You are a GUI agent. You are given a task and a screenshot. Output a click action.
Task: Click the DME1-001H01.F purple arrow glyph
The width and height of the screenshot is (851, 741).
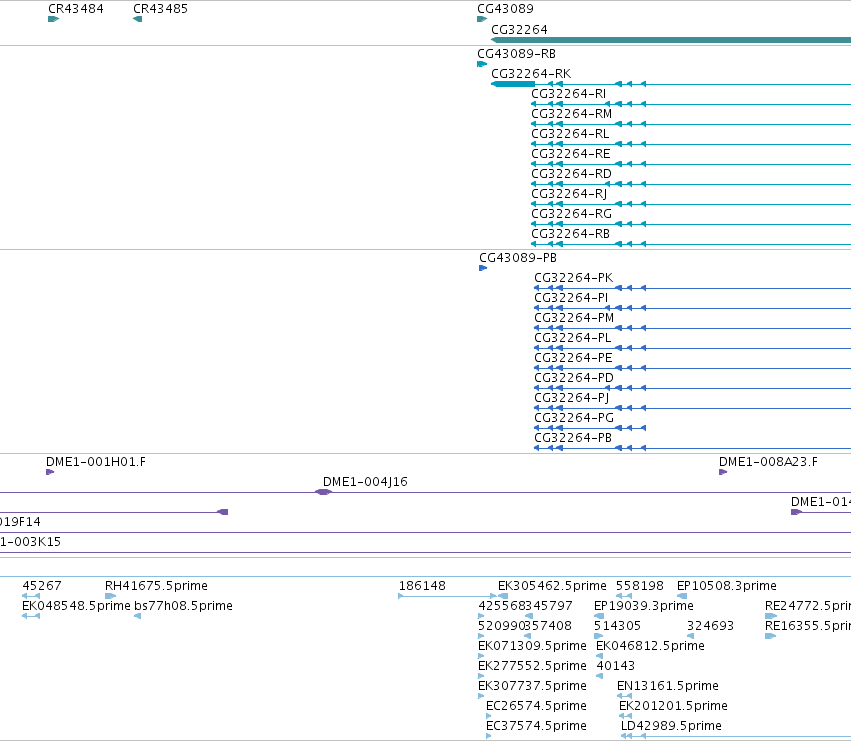[x=50, y=472]
